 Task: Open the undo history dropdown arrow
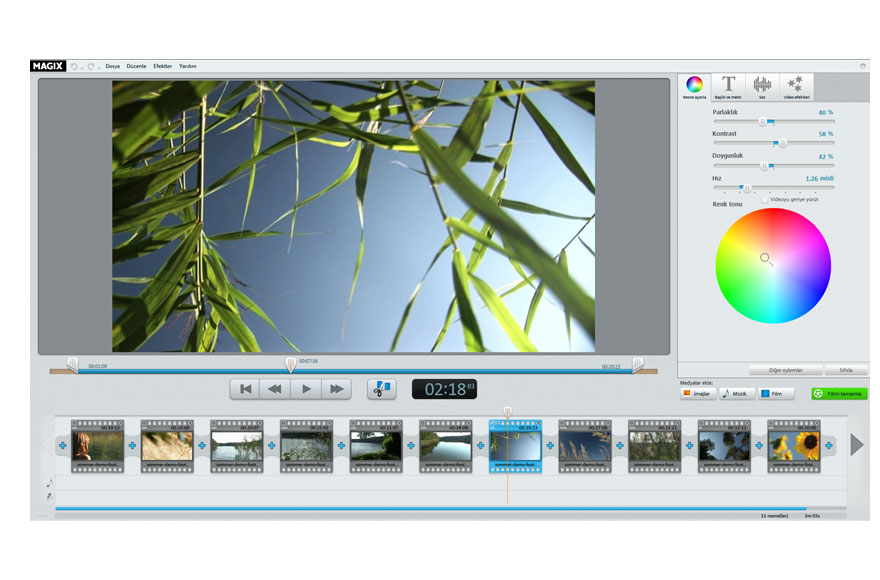82,68
